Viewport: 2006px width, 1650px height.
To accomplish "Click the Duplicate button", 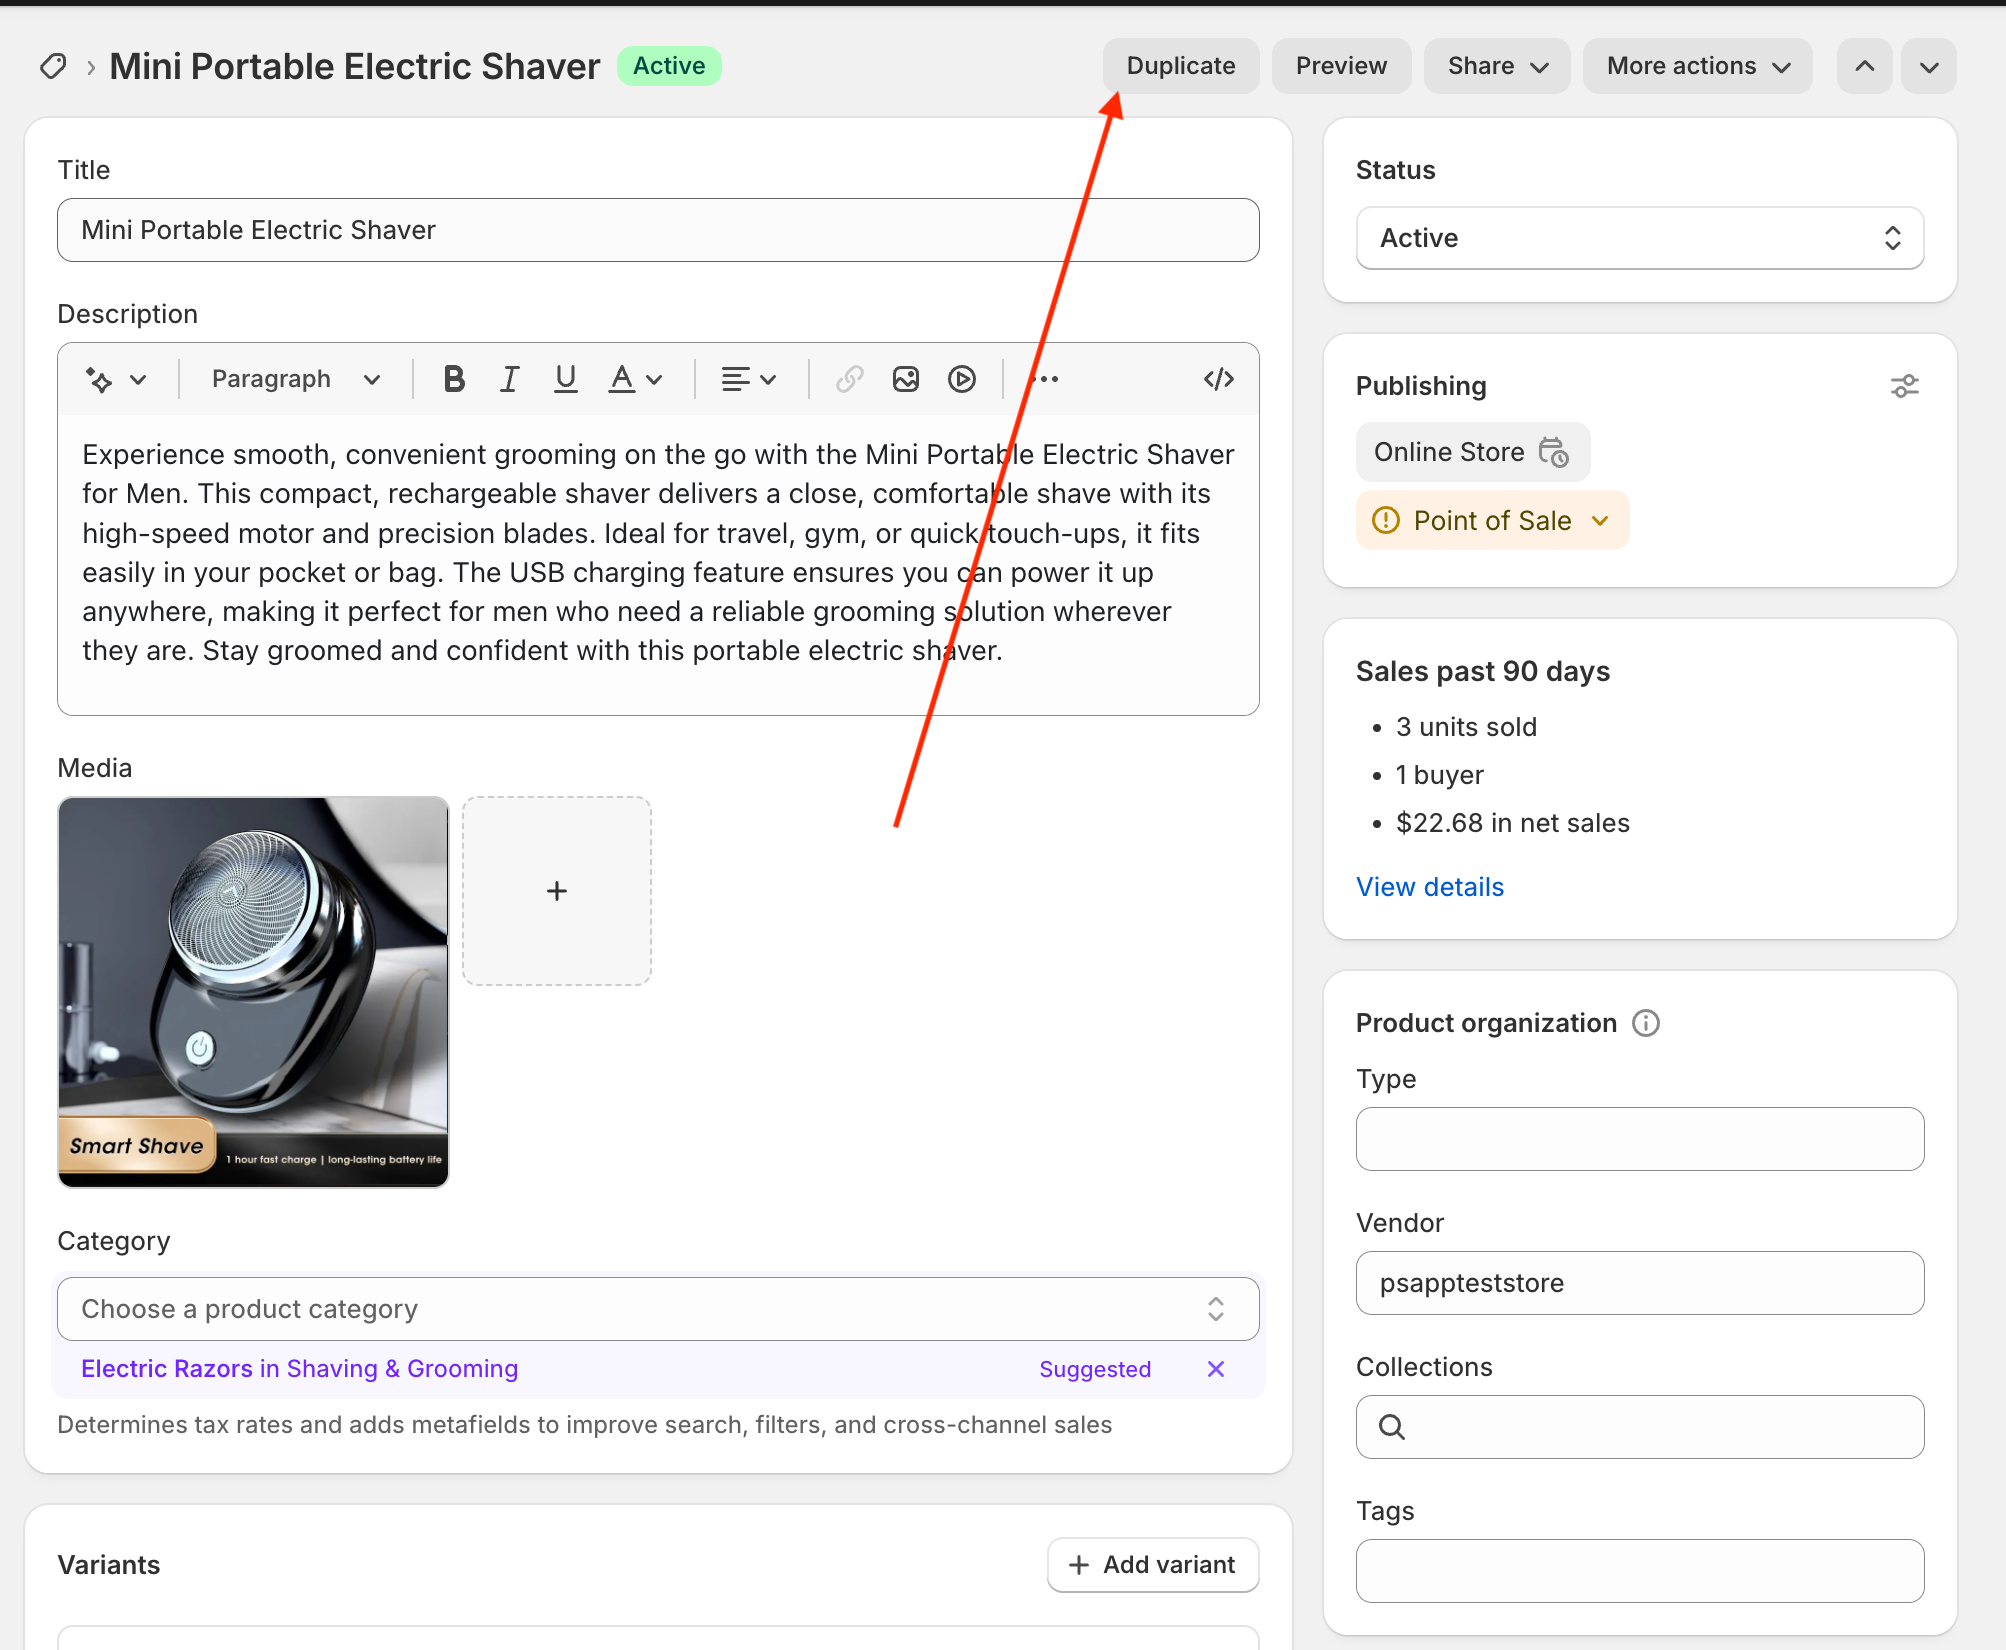I will click(x=1180, y=66).
